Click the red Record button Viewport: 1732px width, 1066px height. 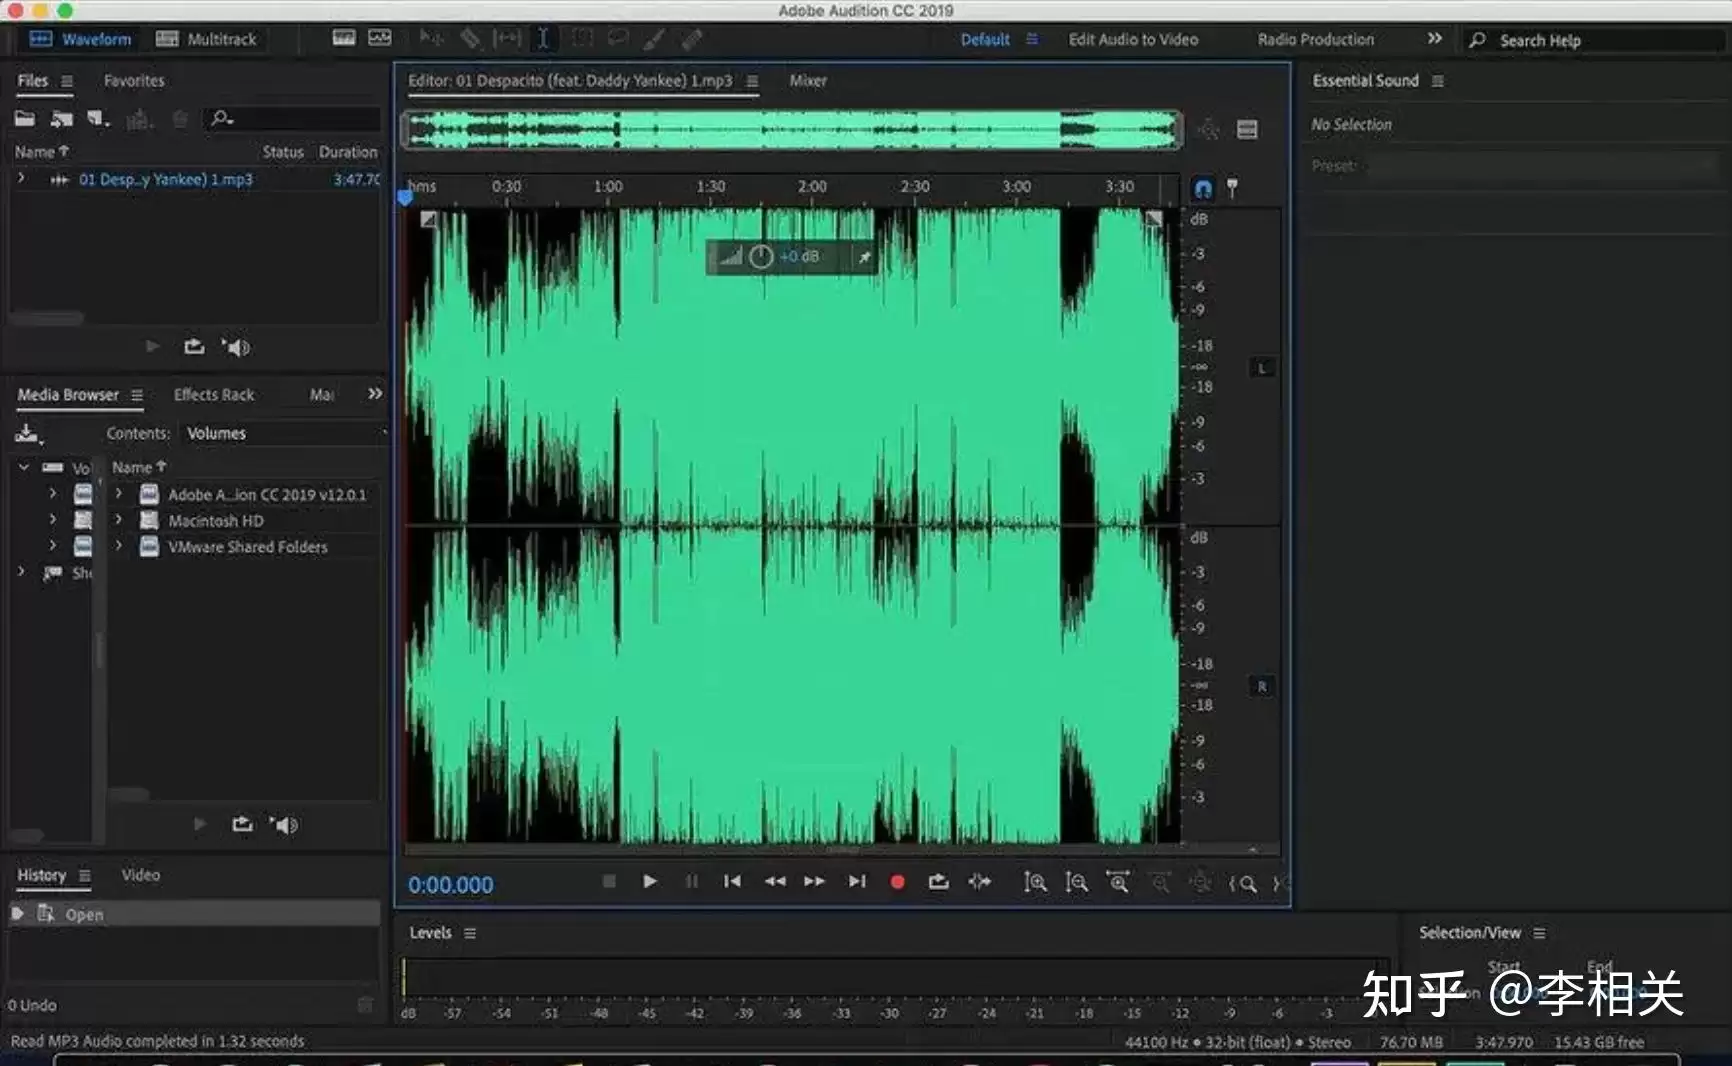[x=897, y=882]
